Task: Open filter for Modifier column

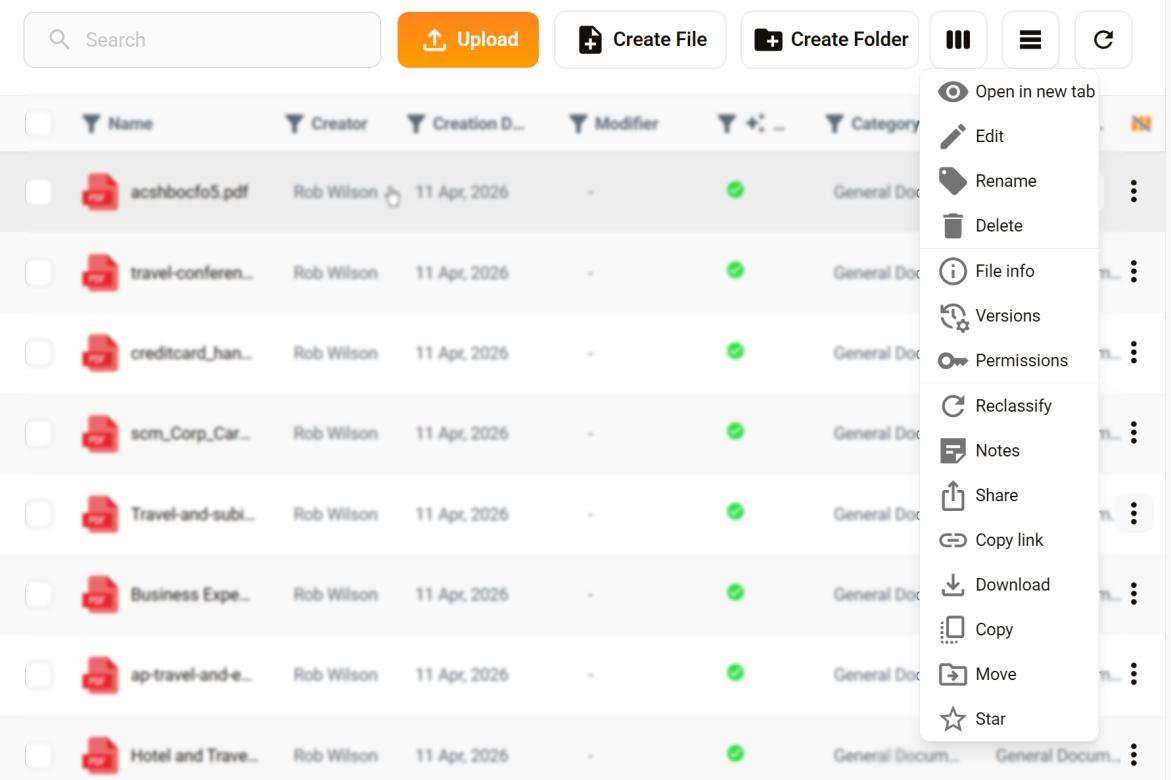Action: [578, 123]
